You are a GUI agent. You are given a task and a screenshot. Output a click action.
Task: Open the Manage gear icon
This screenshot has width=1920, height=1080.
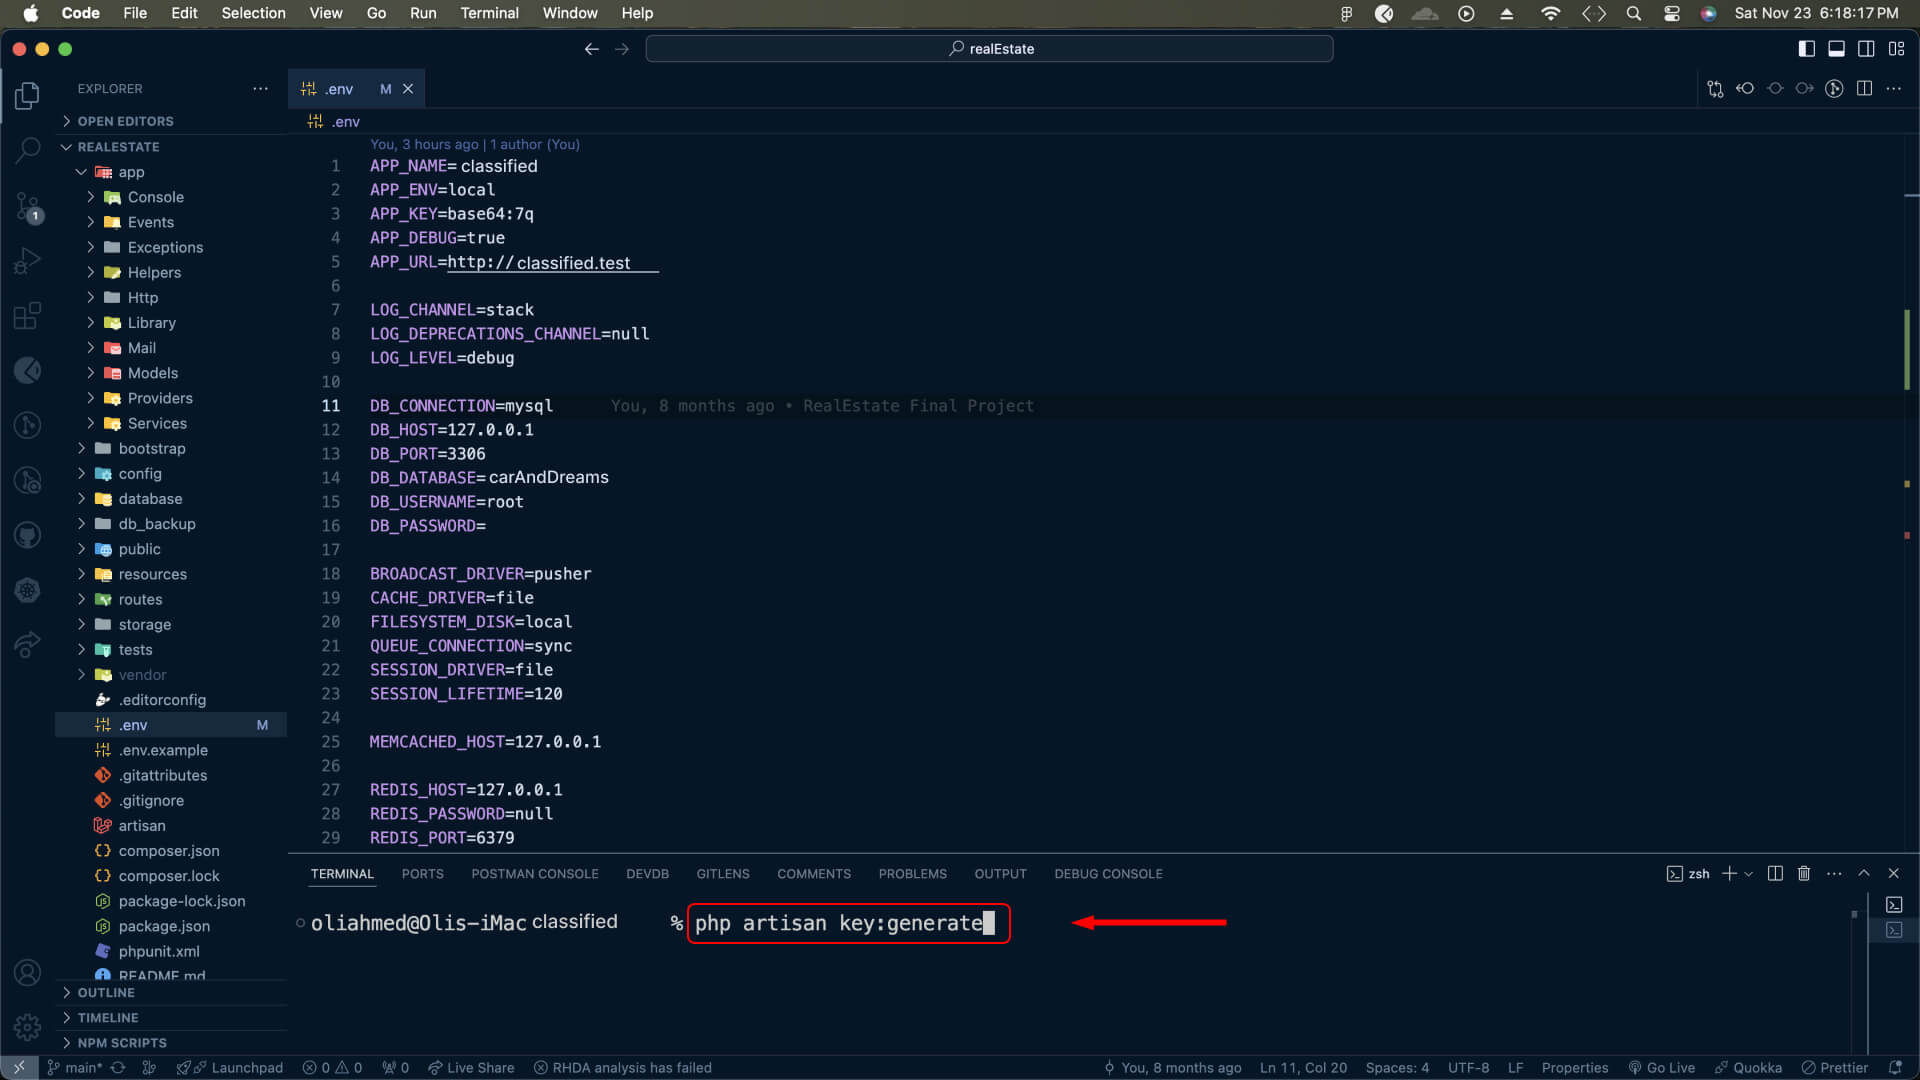pyautogui.click(x=27, y=1026)
